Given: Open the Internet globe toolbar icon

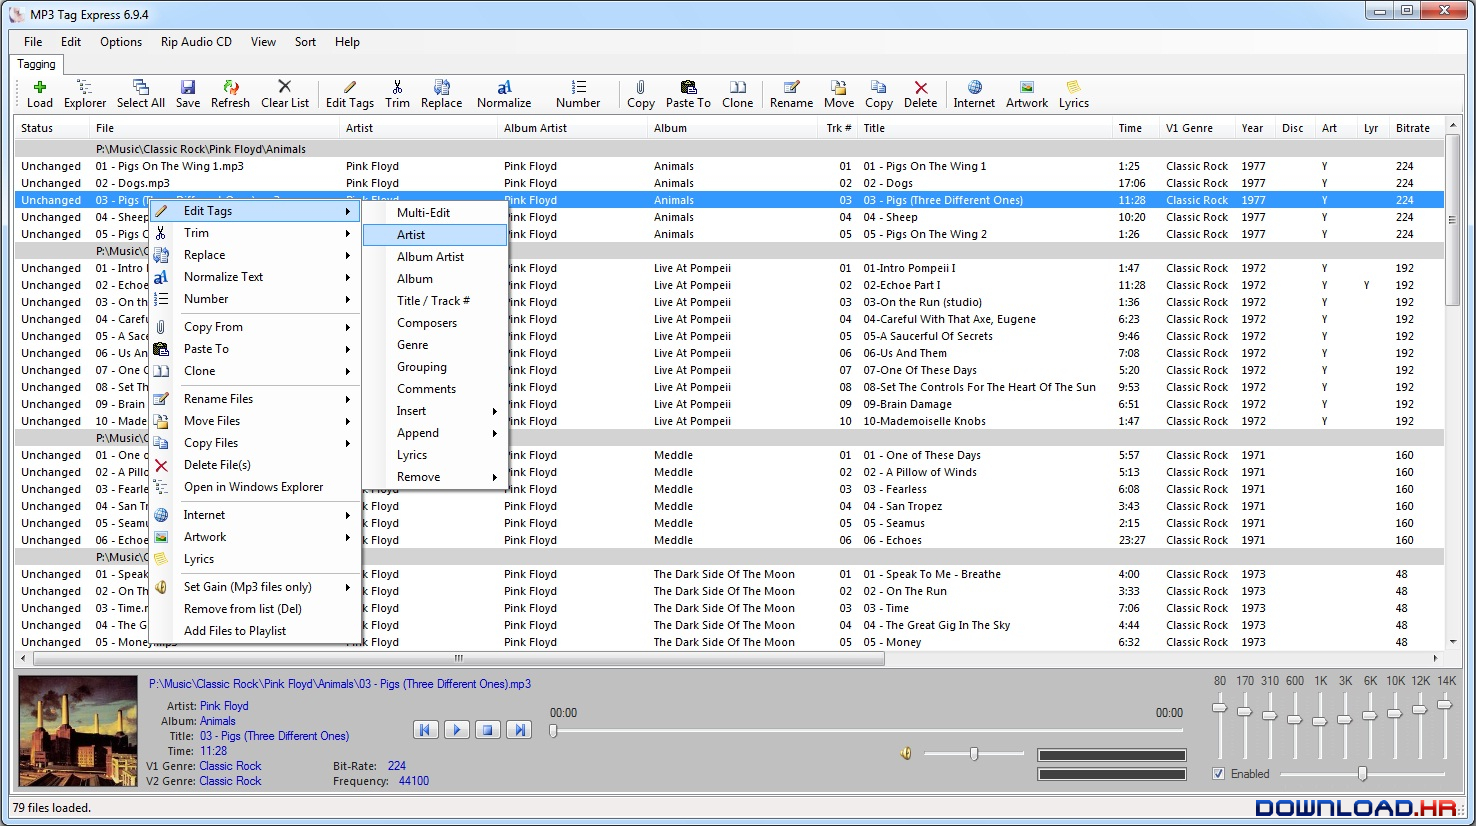Looking at the screenshot, I should (974, 94).
